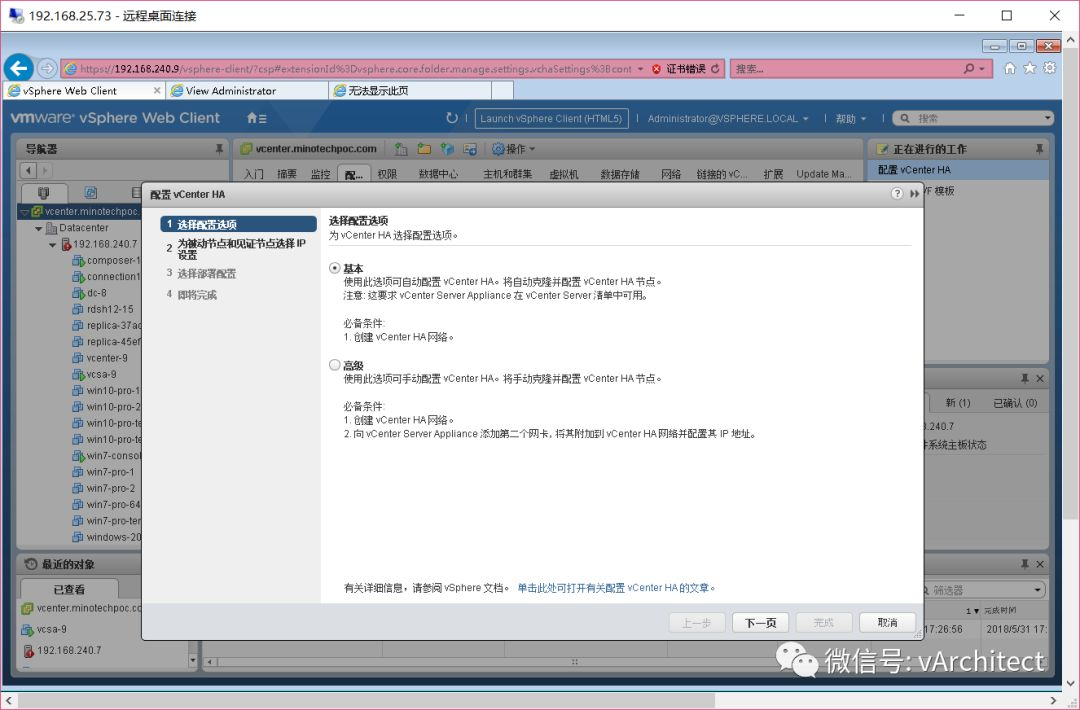
Task: Open the 操作 actions dropdown
Action: pyautogui.click(x=514, y=149)
